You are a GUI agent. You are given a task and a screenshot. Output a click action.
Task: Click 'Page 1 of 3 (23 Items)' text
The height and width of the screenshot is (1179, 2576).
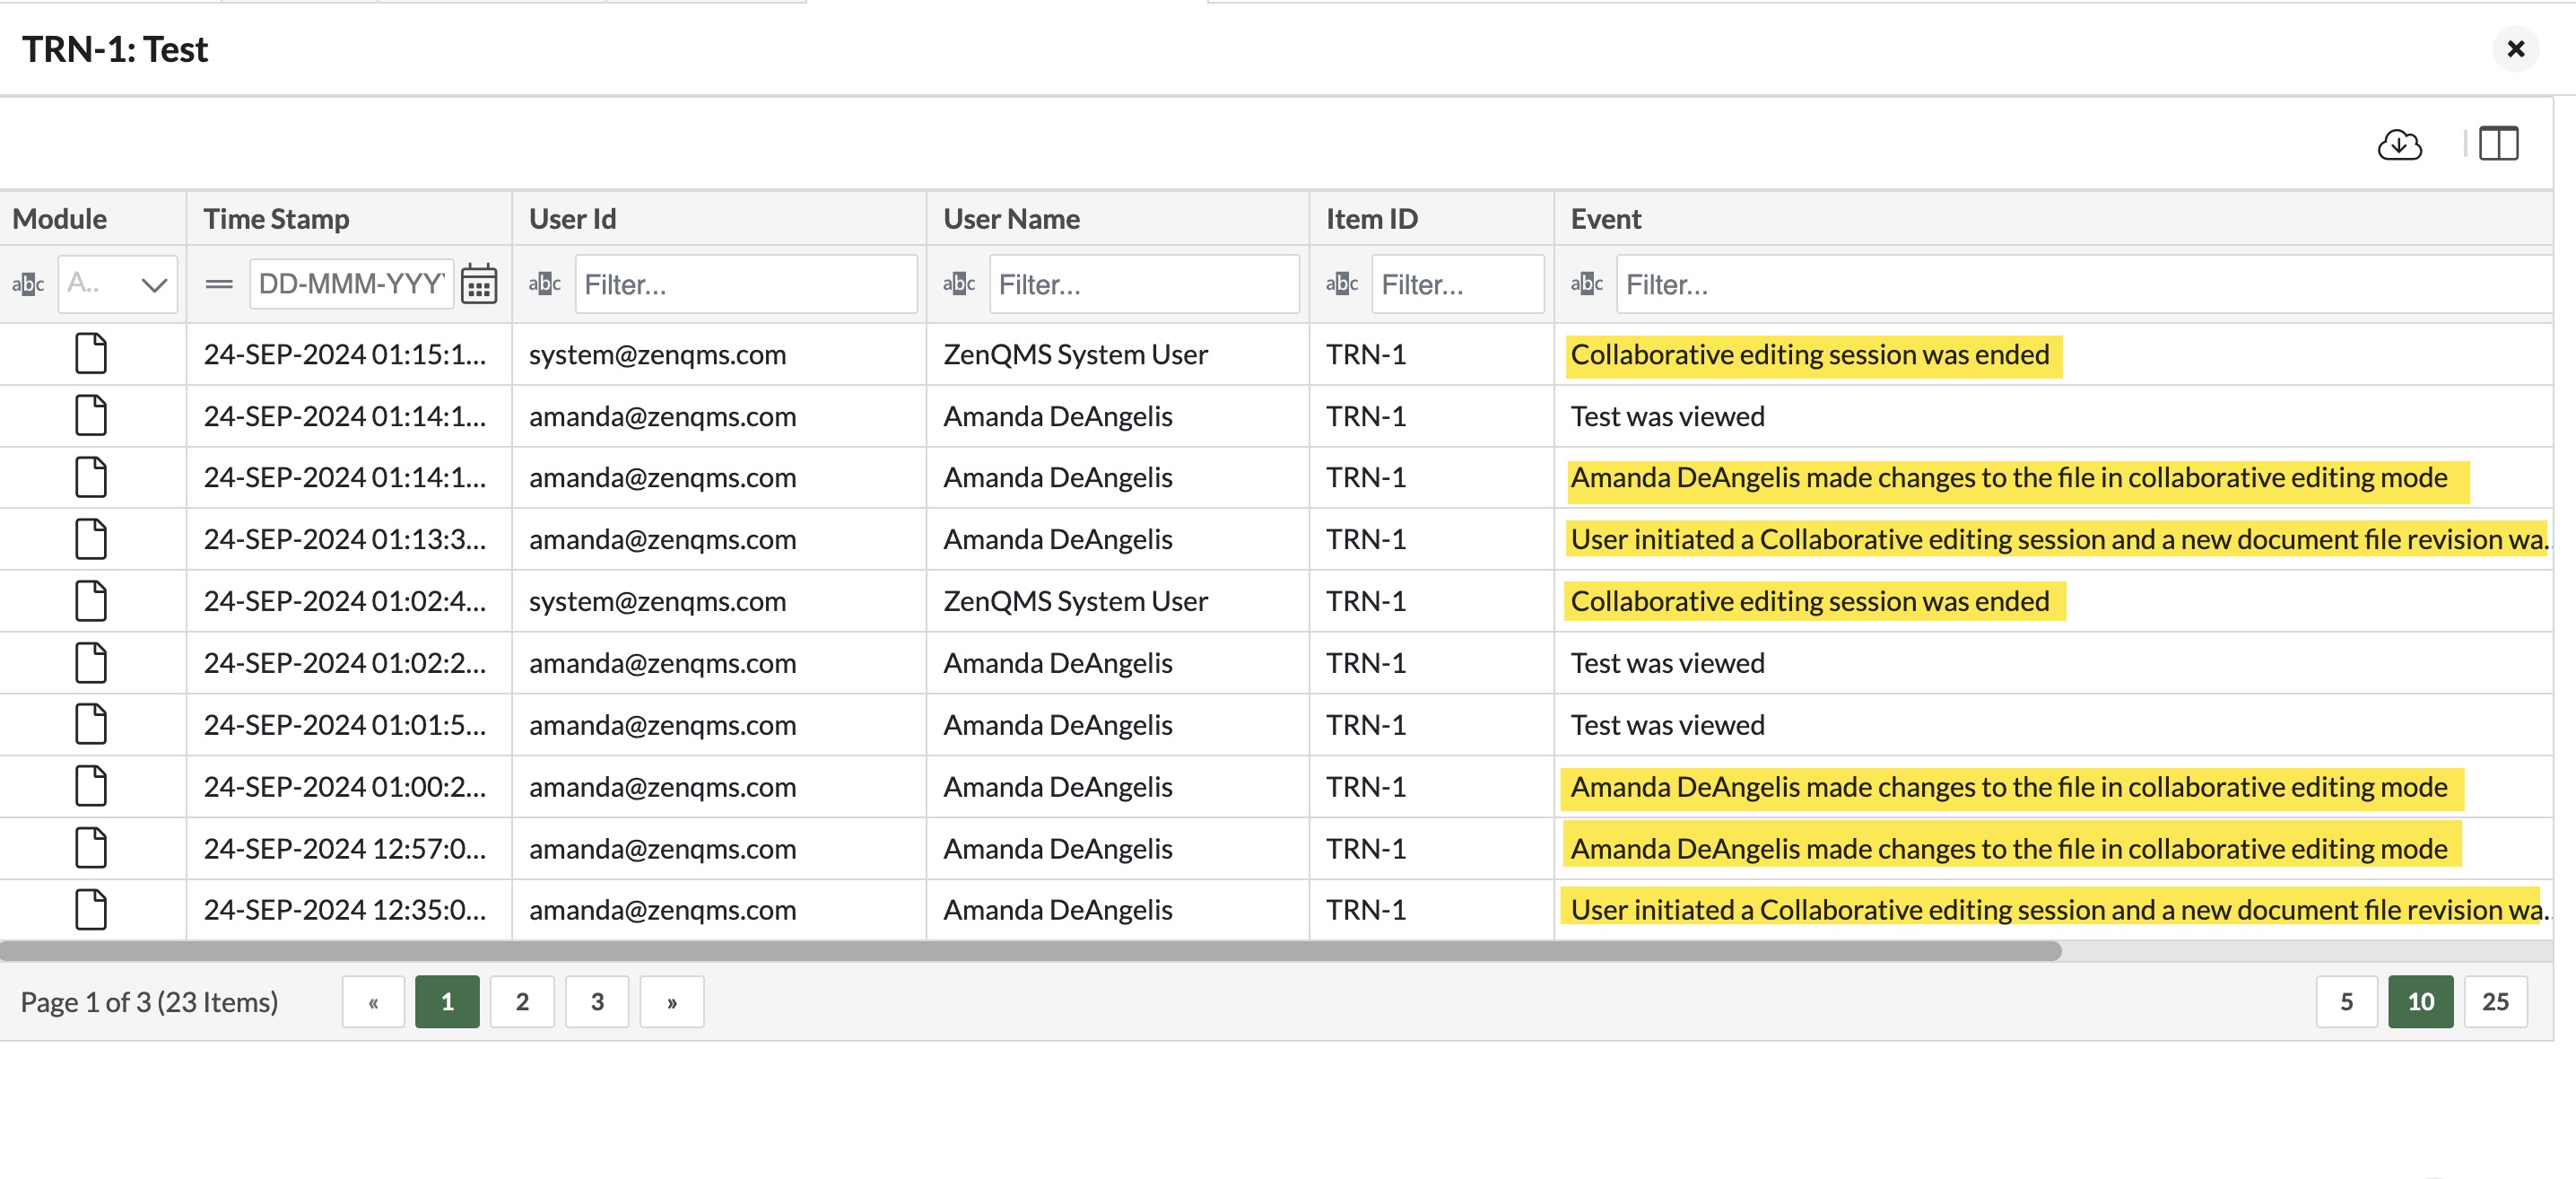[149, 1003]
